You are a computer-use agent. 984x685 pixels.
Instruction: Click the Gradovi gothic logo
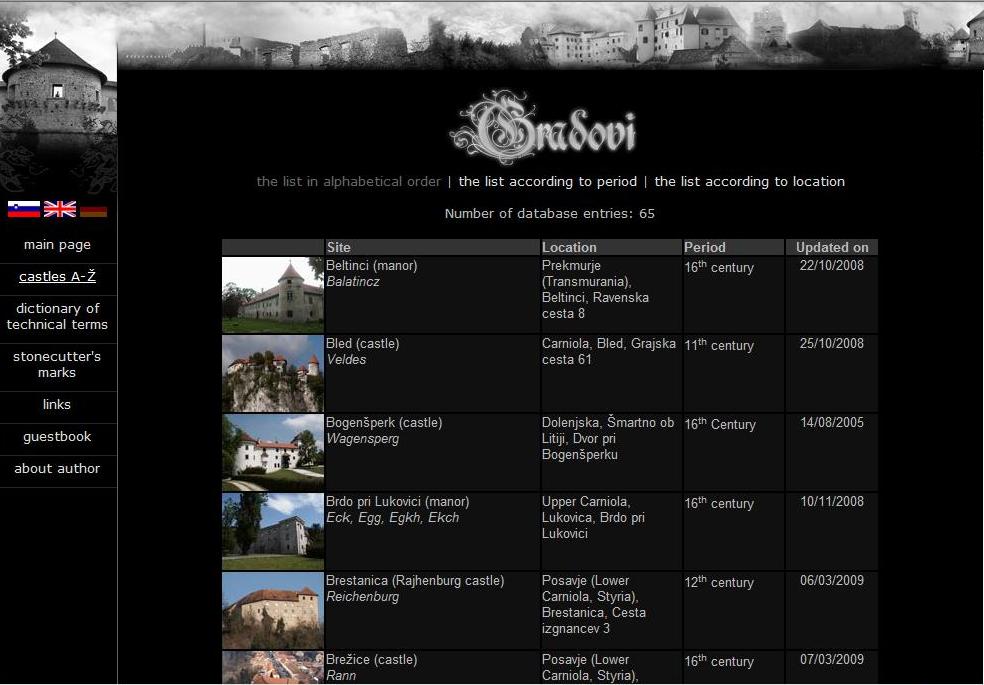click(543, 130)
